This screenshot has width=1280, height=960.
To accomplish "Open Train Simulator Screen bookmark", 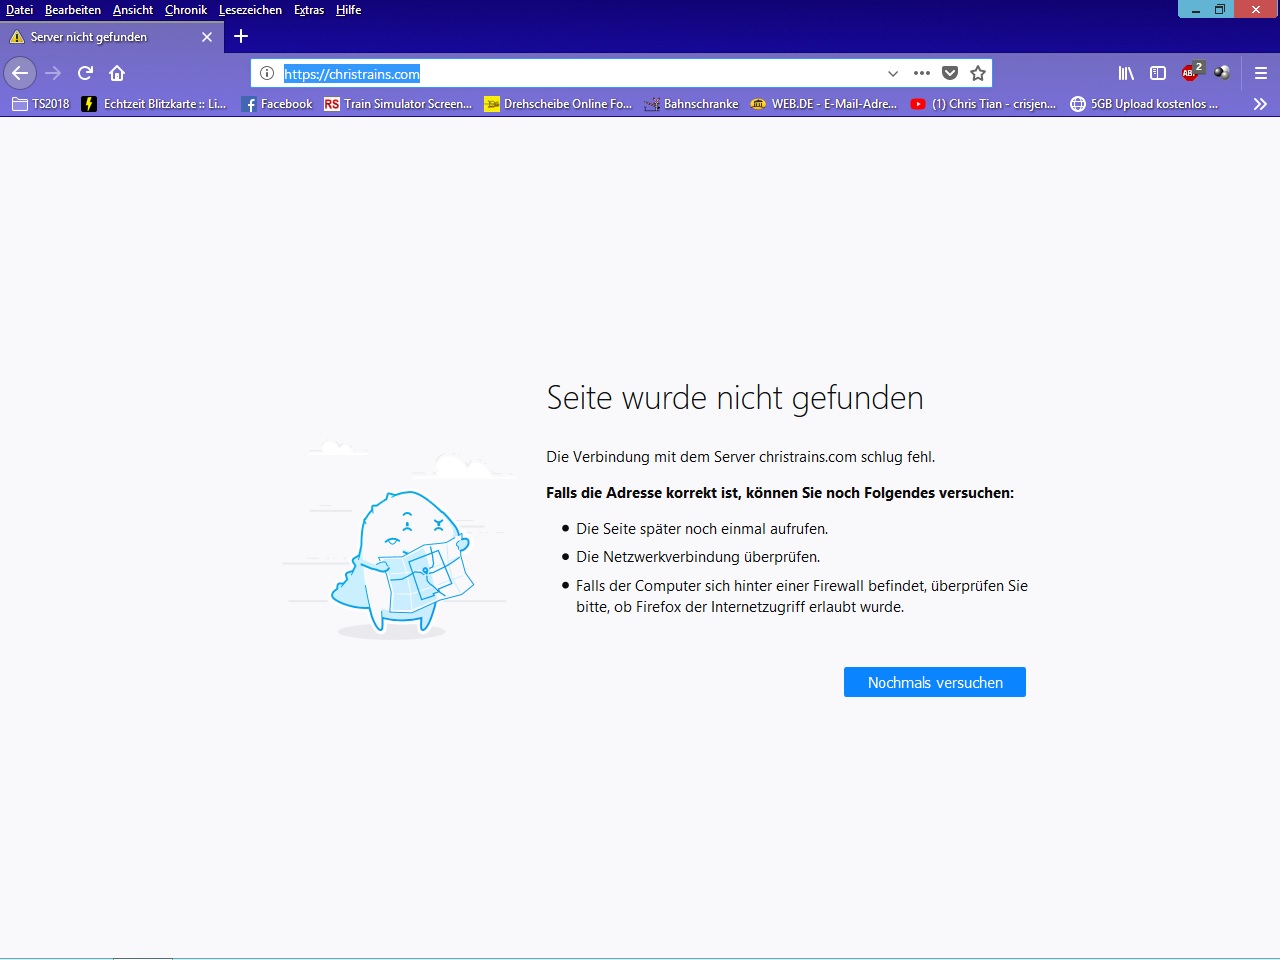I will 398,104.
